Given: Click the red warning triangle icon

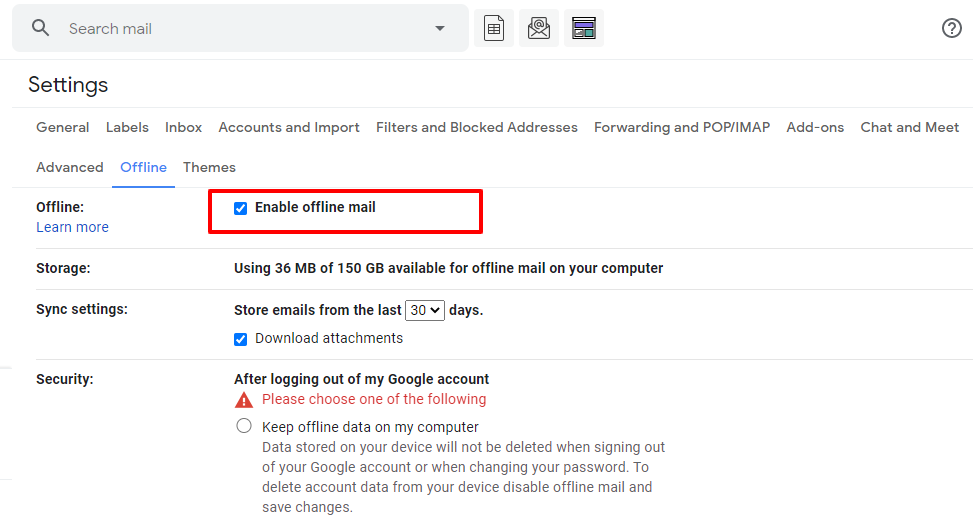Looking at the screenshot, I should pos(244,400).
